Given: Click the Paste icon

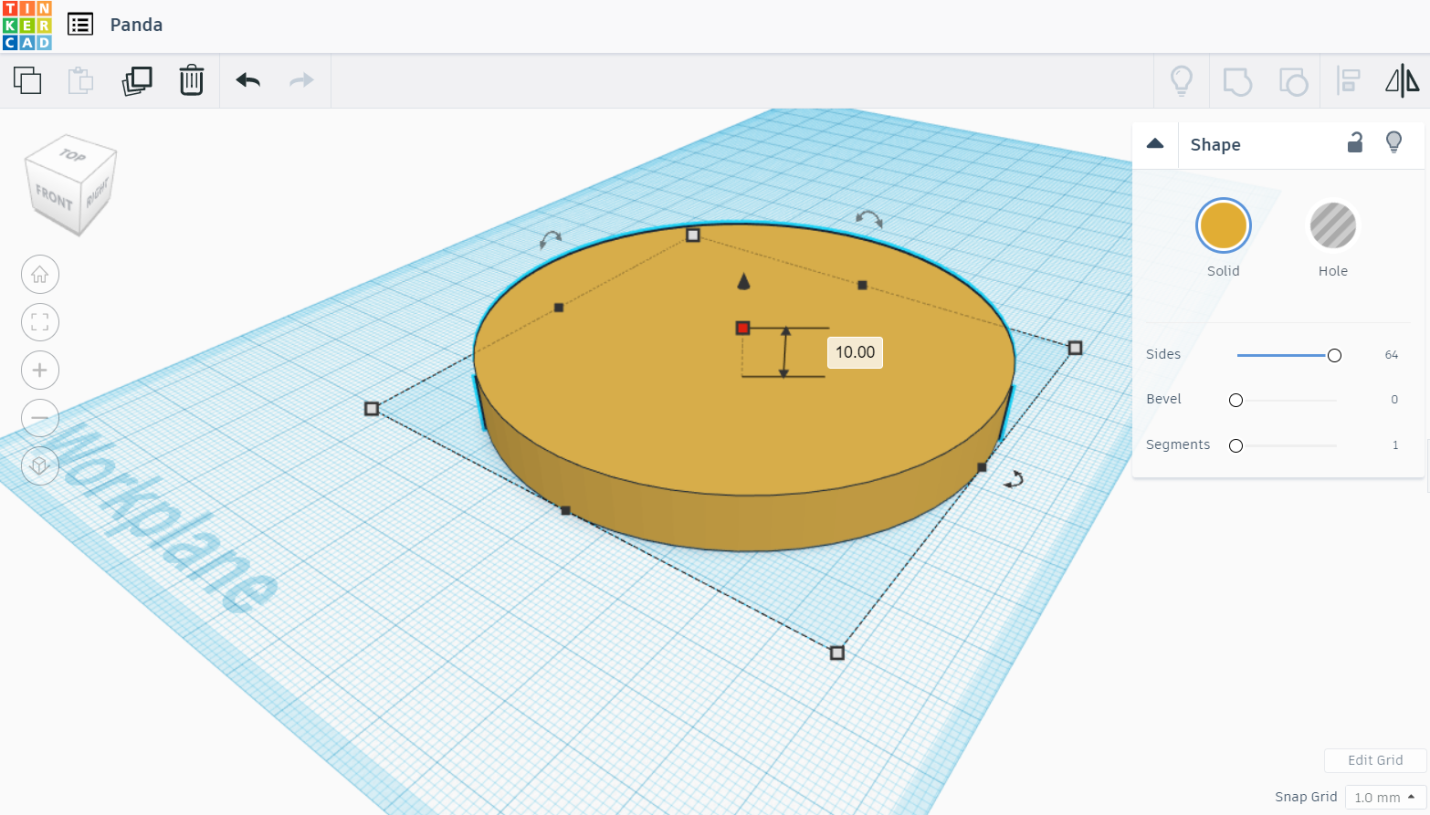Looking at the screenshot, I should [x=81, y=80].
